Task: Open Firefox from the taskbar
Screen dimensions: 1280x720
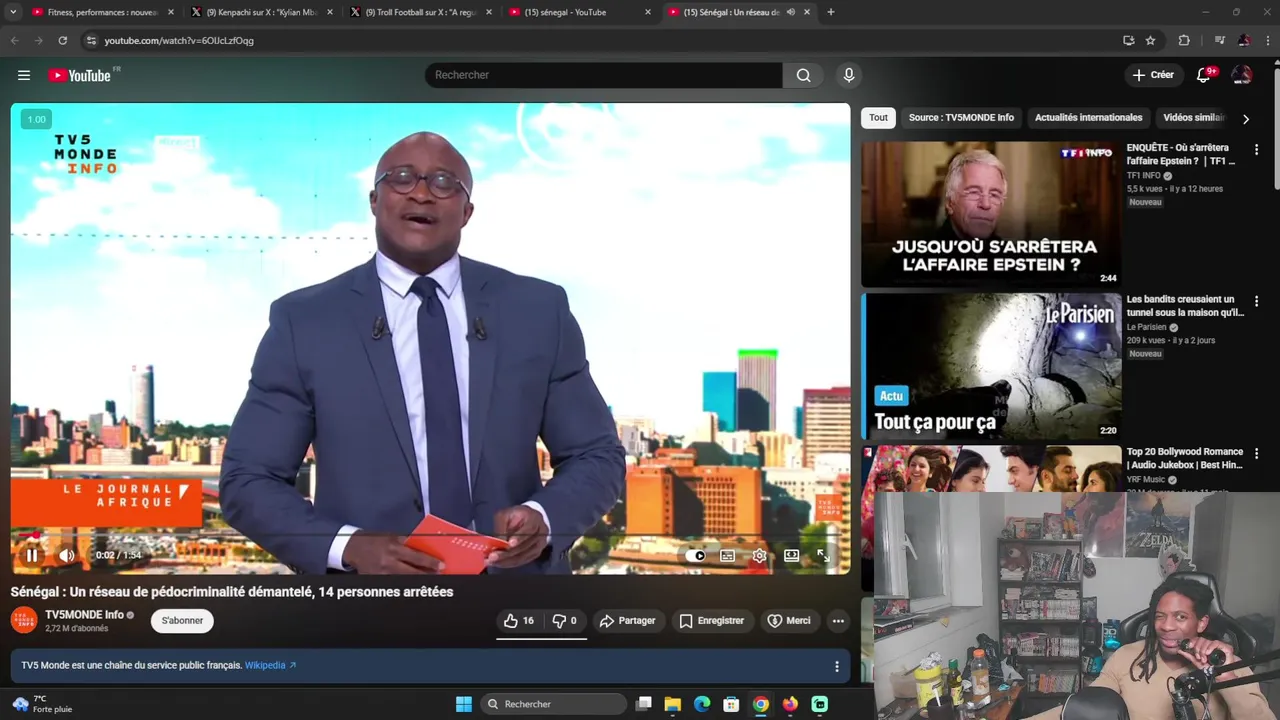Action: [791, 704]
